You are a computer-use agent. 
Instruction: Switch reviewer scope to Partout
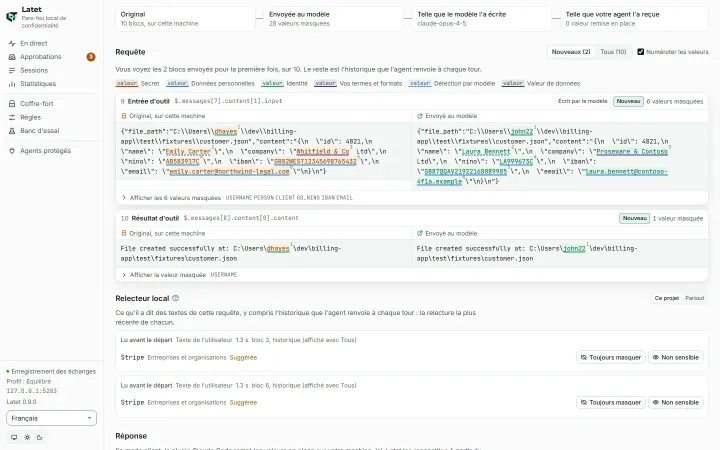coord(694,298)
